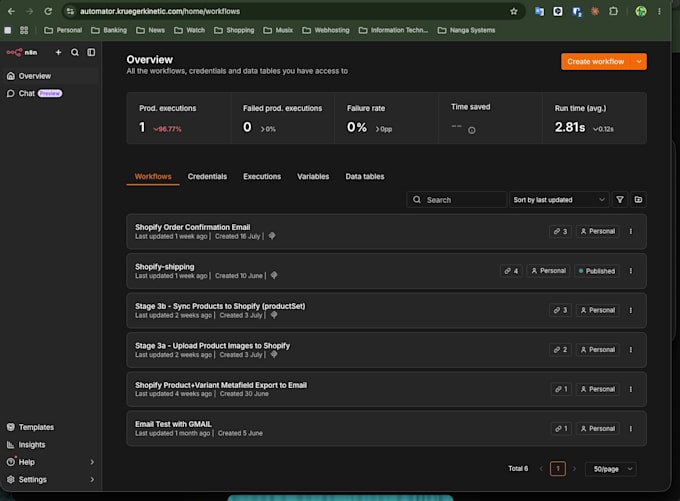The width and height of the screenshot is (680, 501).
Task: Click the Time saved info icon
Action: click(x=471, y=130)
